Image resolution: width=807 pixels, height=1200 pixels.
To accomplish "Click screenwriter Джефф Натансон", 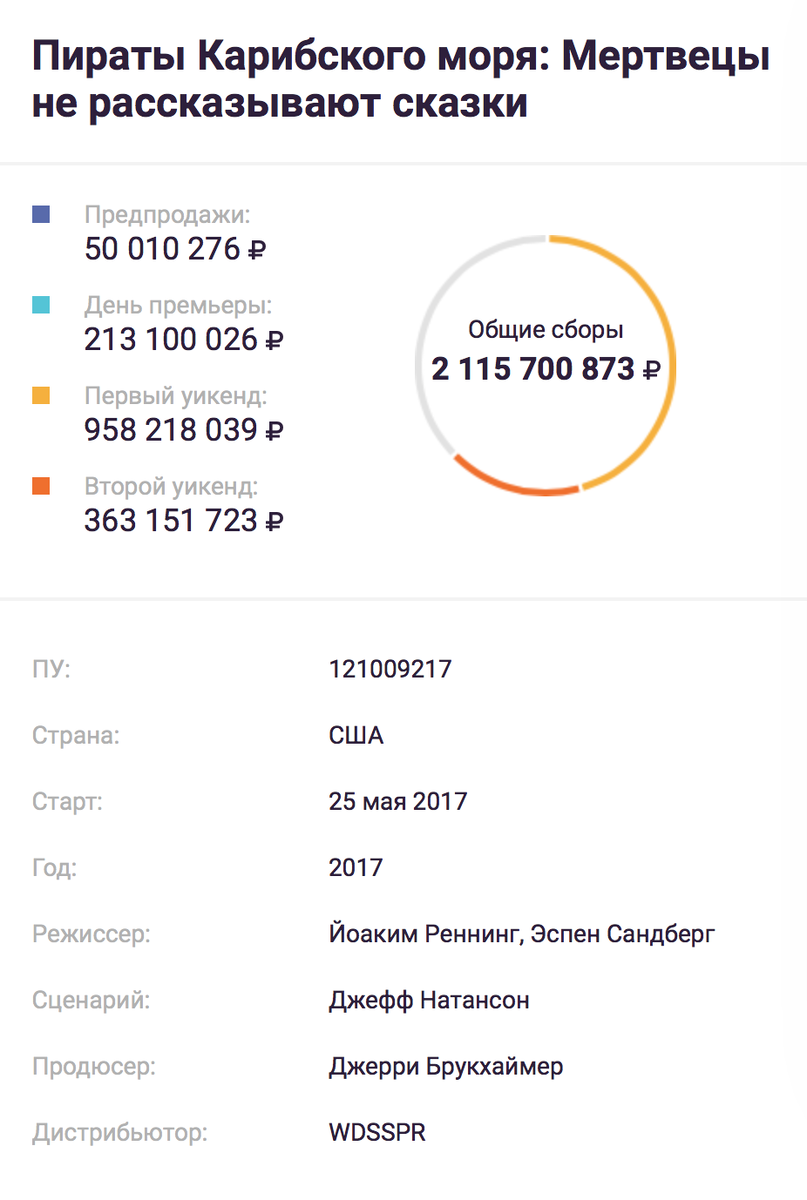I will click(429, 1000).
